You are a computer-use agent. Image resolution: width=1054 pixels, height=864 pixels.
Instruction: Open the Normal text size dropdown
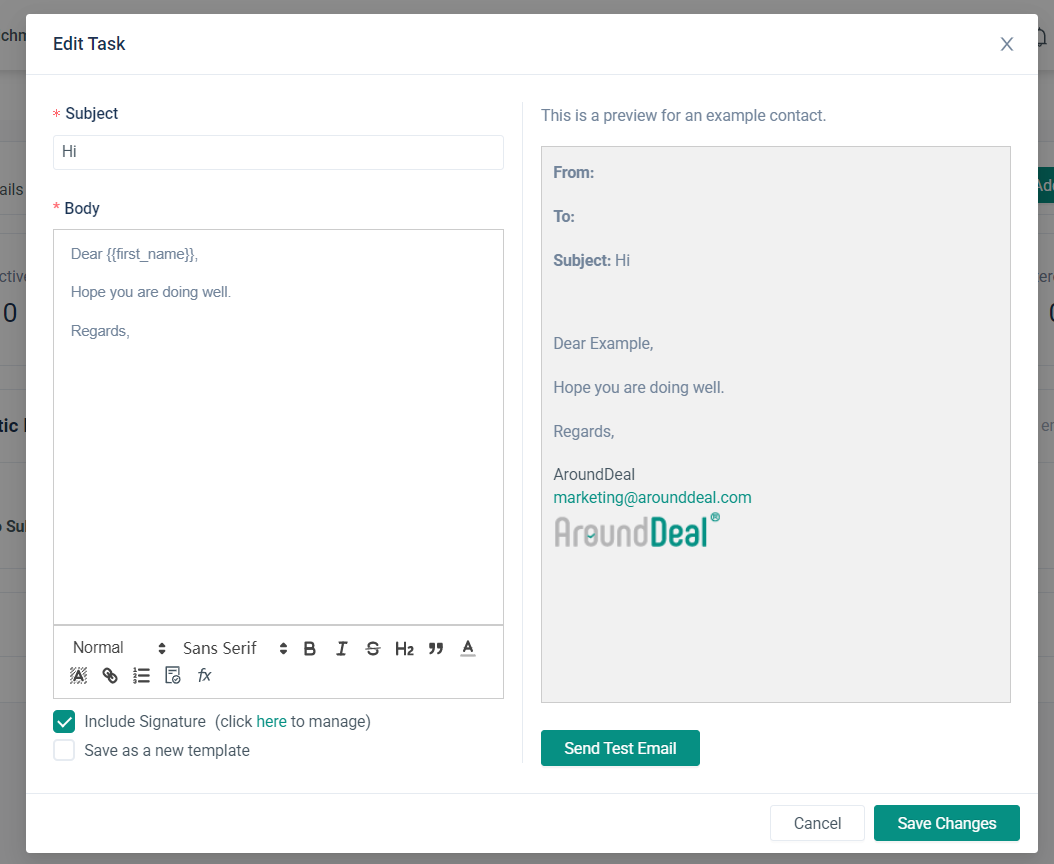click(119, 649)
